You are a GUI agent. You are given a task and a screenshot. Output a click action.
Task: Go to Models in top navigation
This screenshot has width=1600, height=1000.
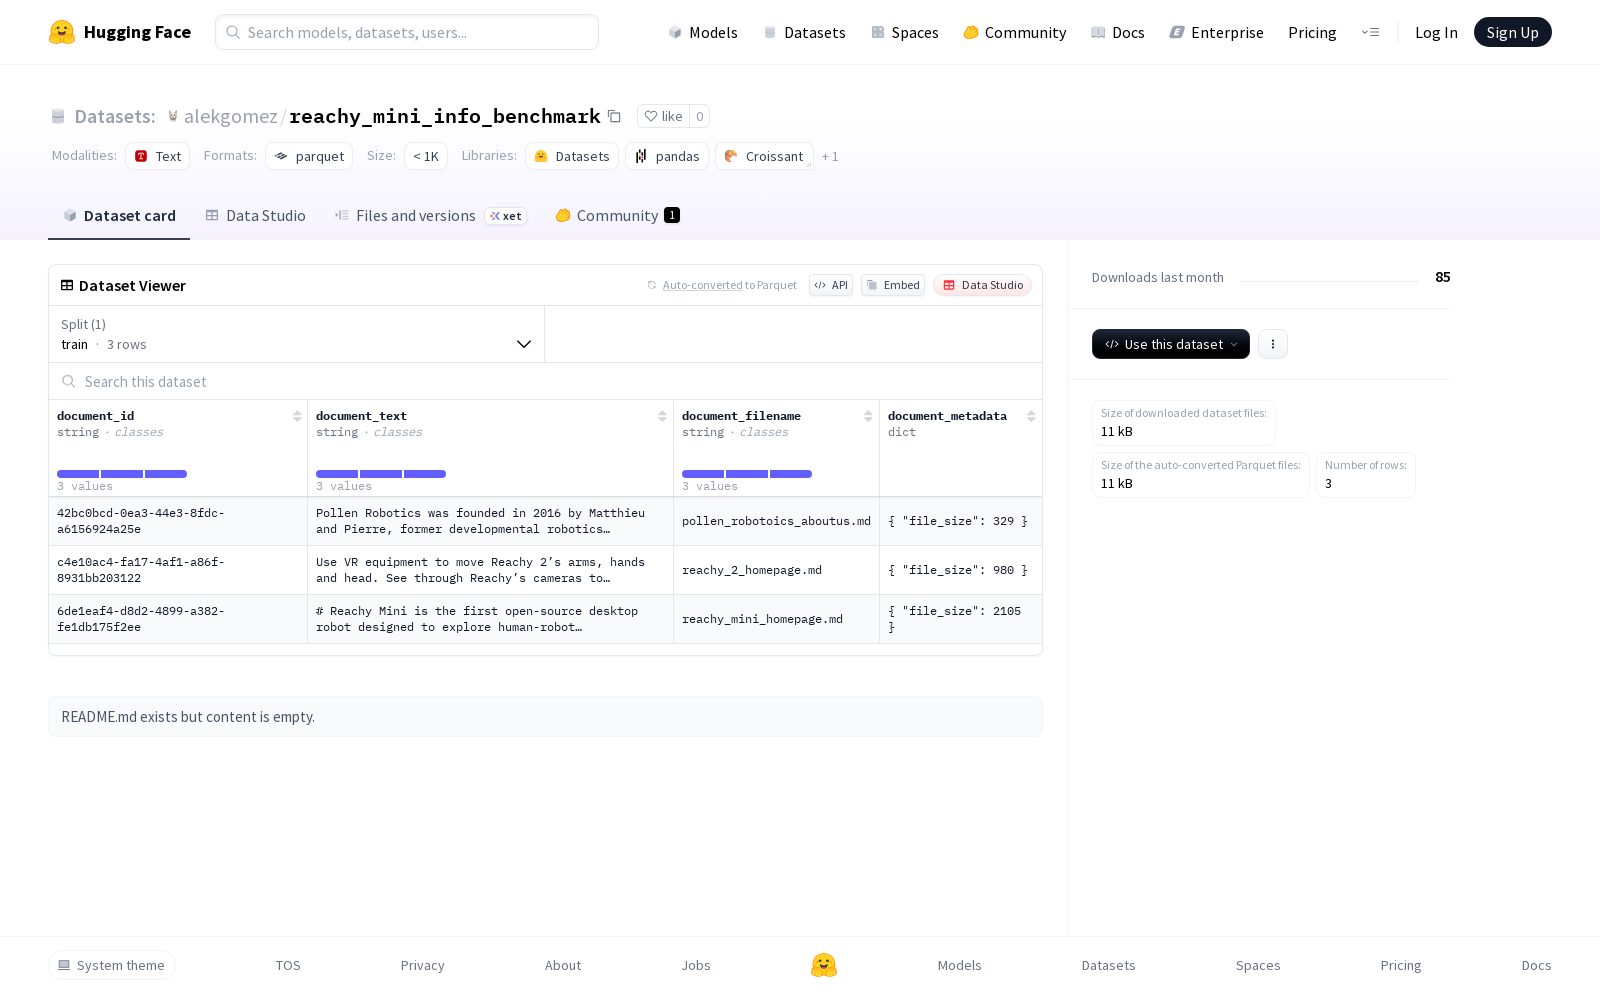coord(703,32)
